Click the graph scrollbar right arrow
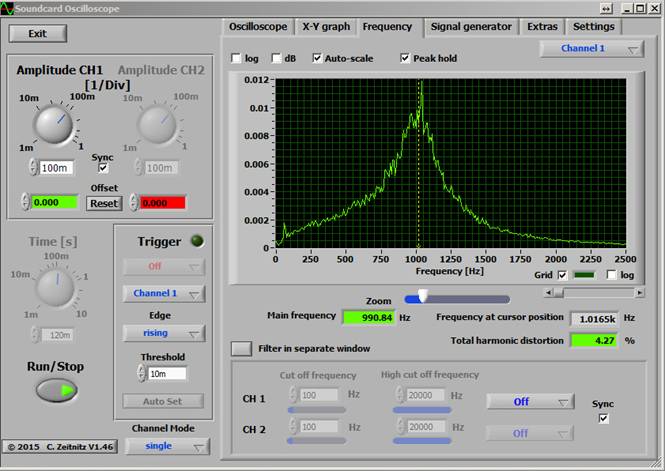The image size is (665, 471). tap(640, 292)
